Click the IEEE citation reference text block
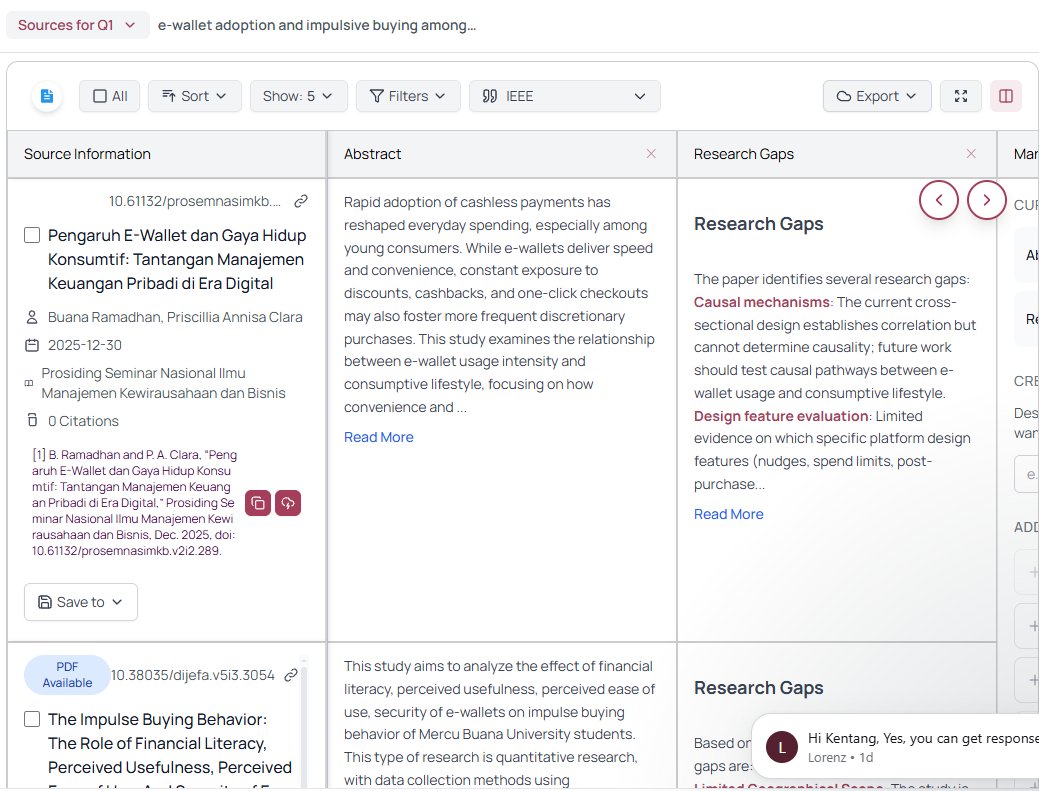1039x791 pixels. (x=135, y=503)
